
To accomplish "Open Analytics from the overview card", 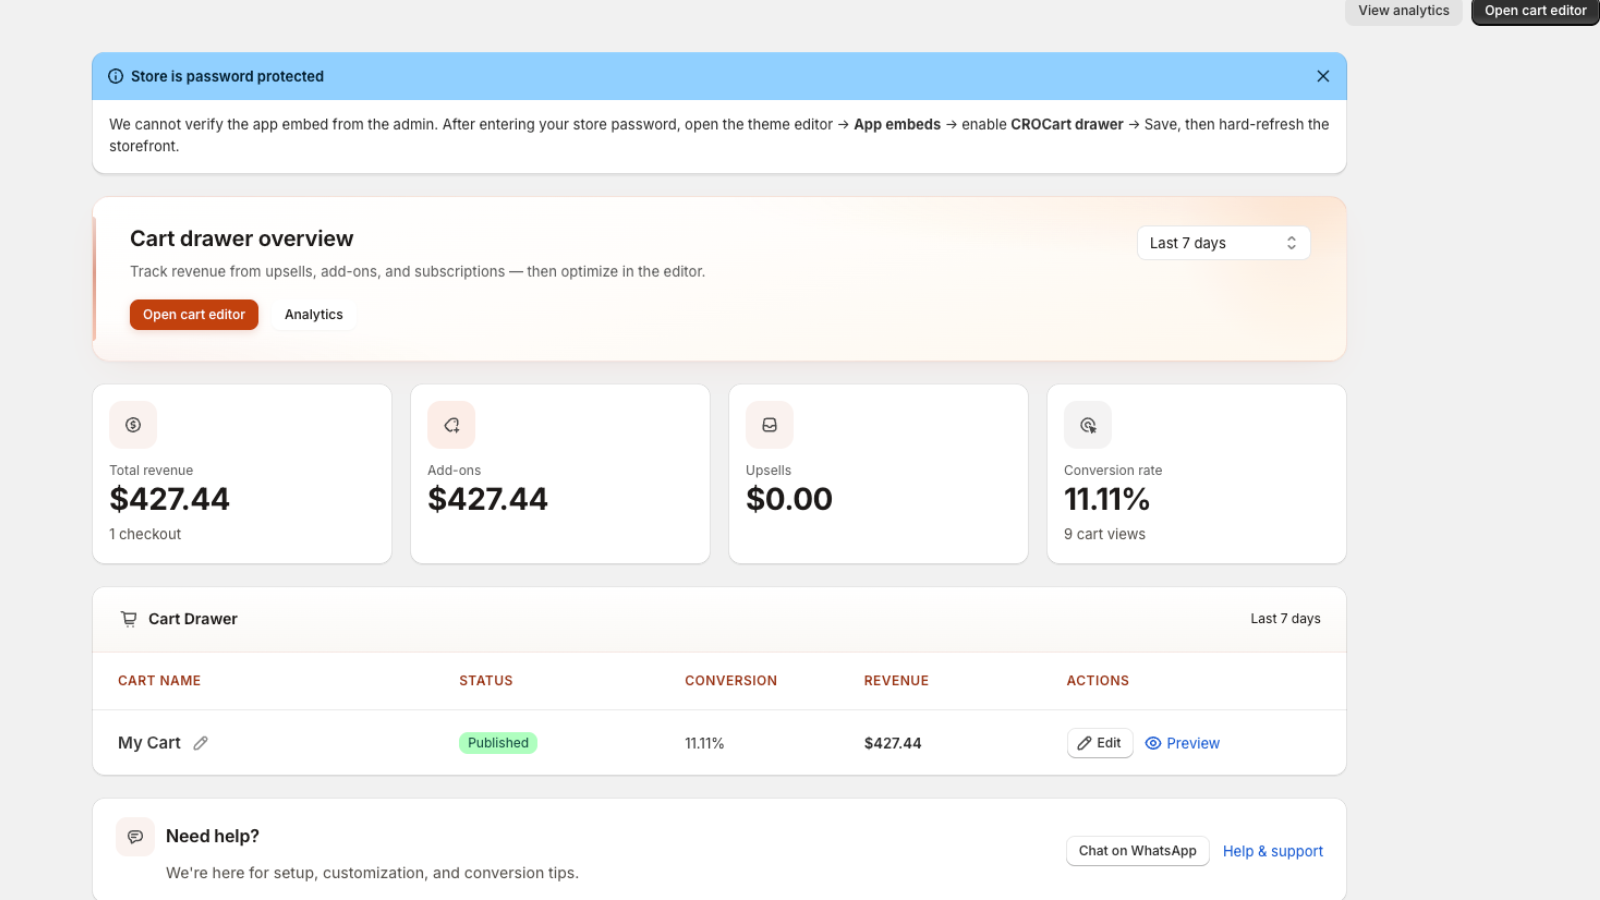I will (x=314, y=314).
